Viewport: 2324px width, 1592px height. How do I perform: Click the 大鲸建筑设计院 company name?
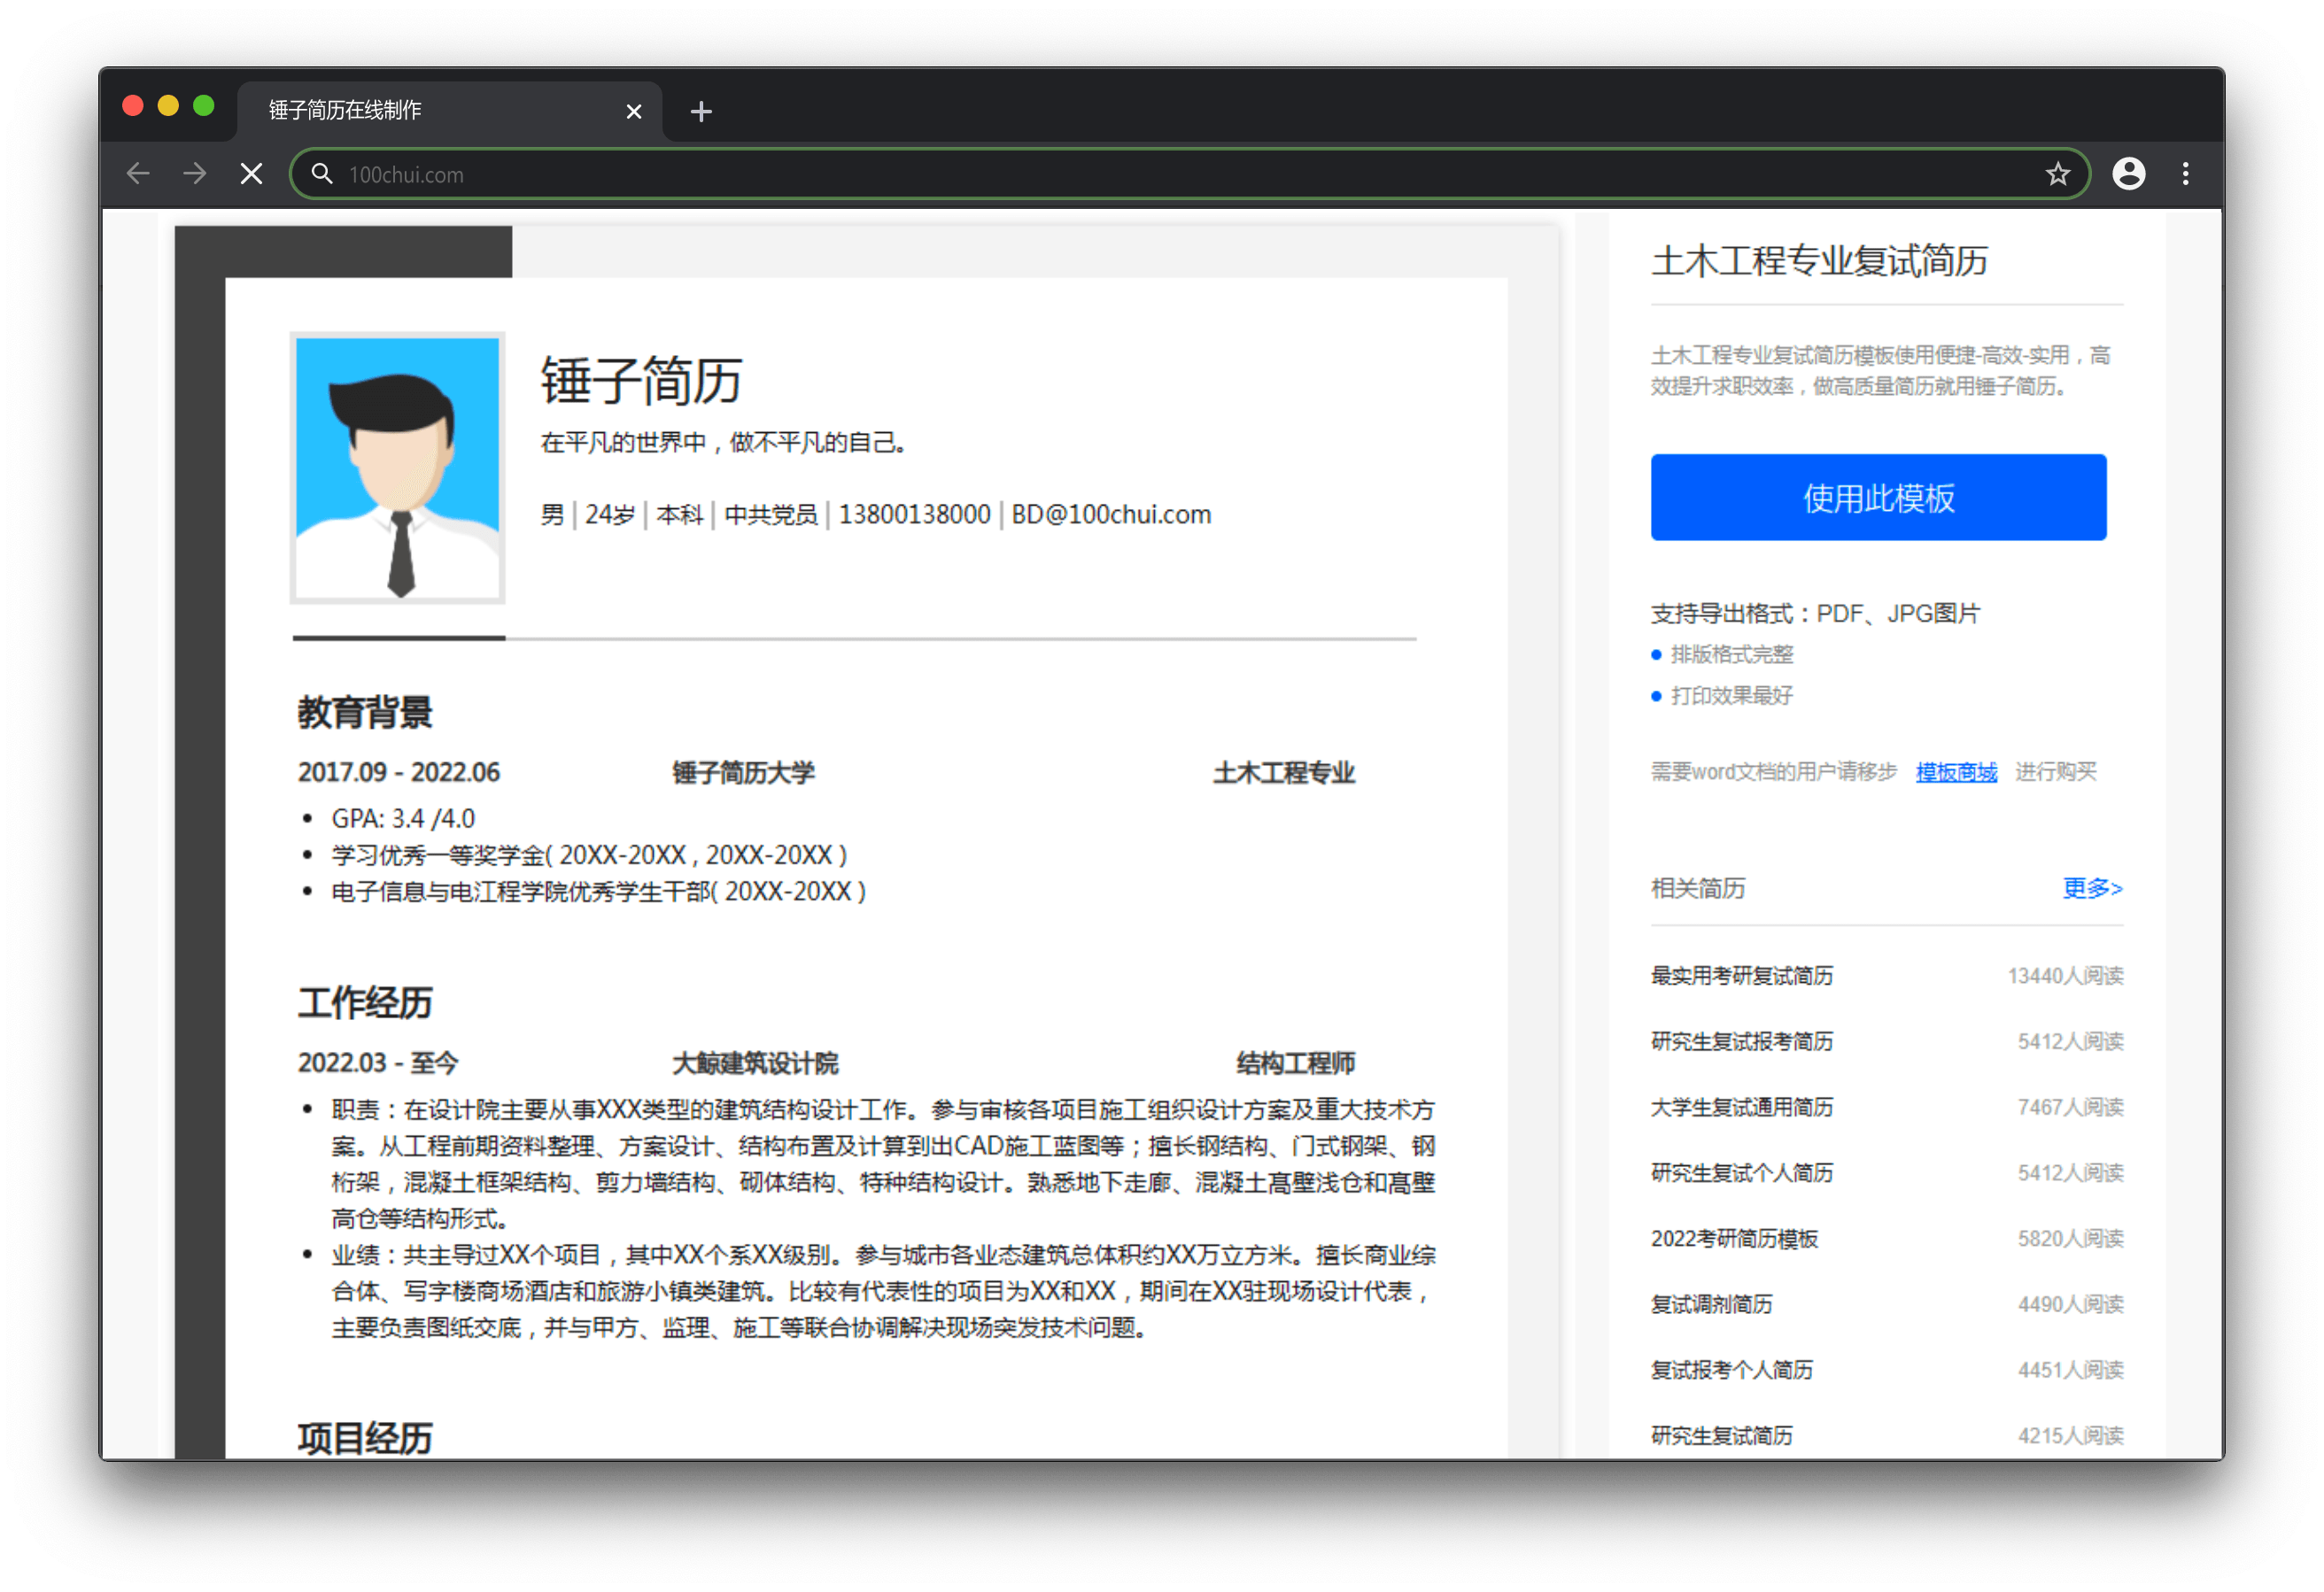click(x=755, y=1063)
